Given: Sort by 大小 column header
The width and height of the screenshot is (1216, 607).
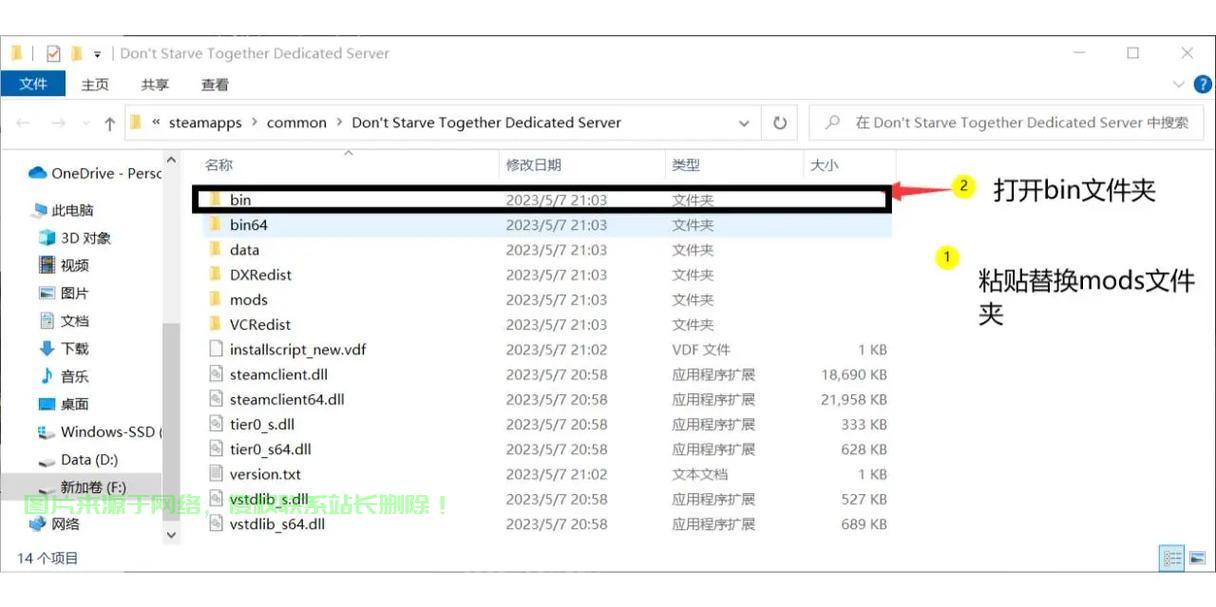Looking at the screenshot, I should pos(824,165).
